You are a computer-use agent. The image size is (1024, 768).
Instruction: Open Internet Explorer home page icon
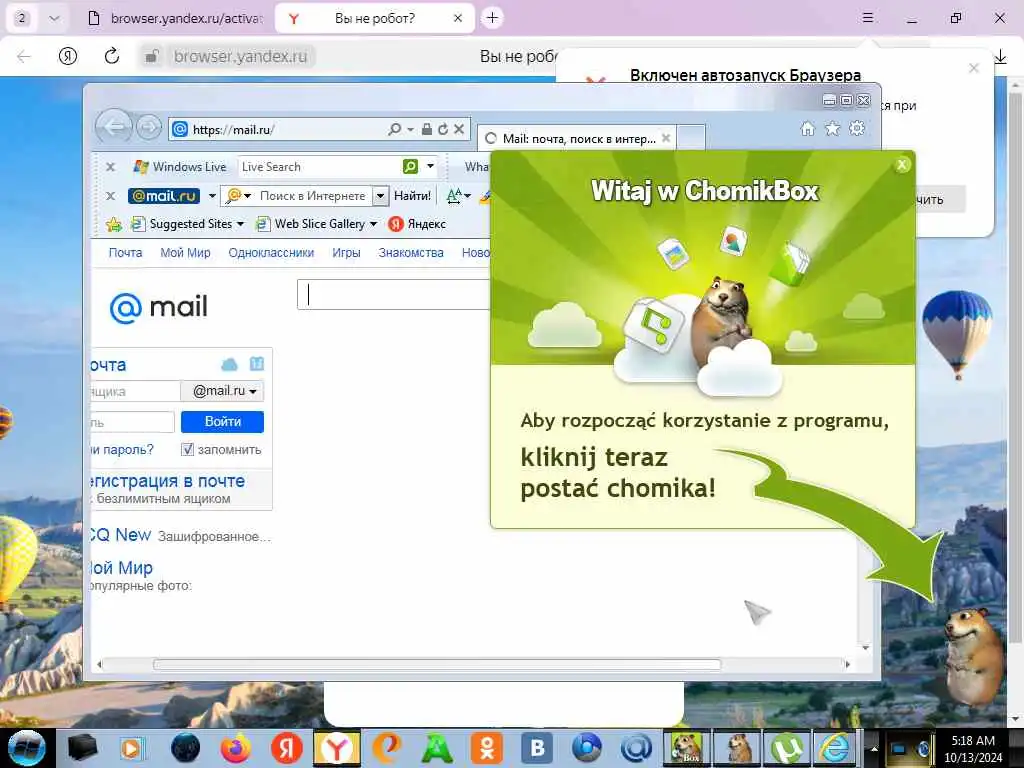808,129
